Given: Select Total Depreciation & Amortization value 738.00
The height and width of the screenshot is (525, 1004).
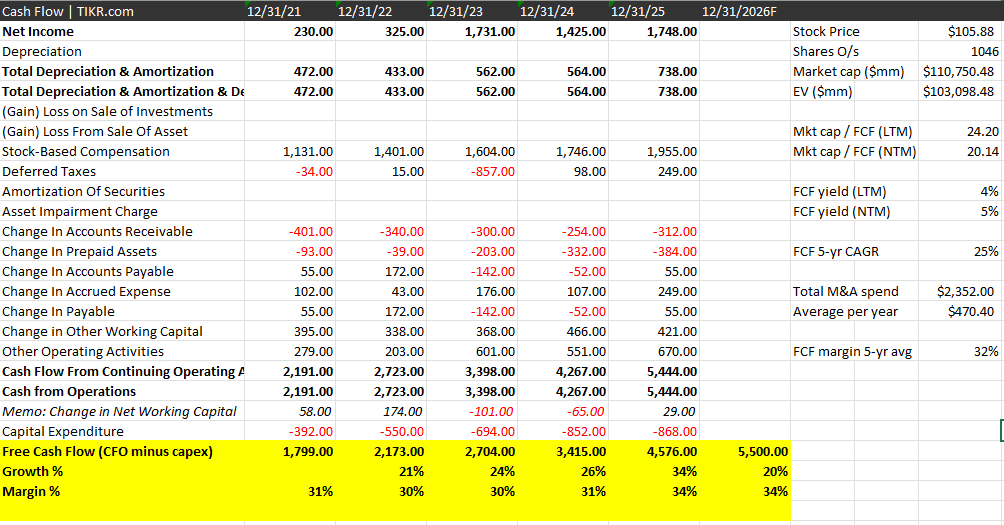Looking at the screenshot, I should click(x=677, y=72).
